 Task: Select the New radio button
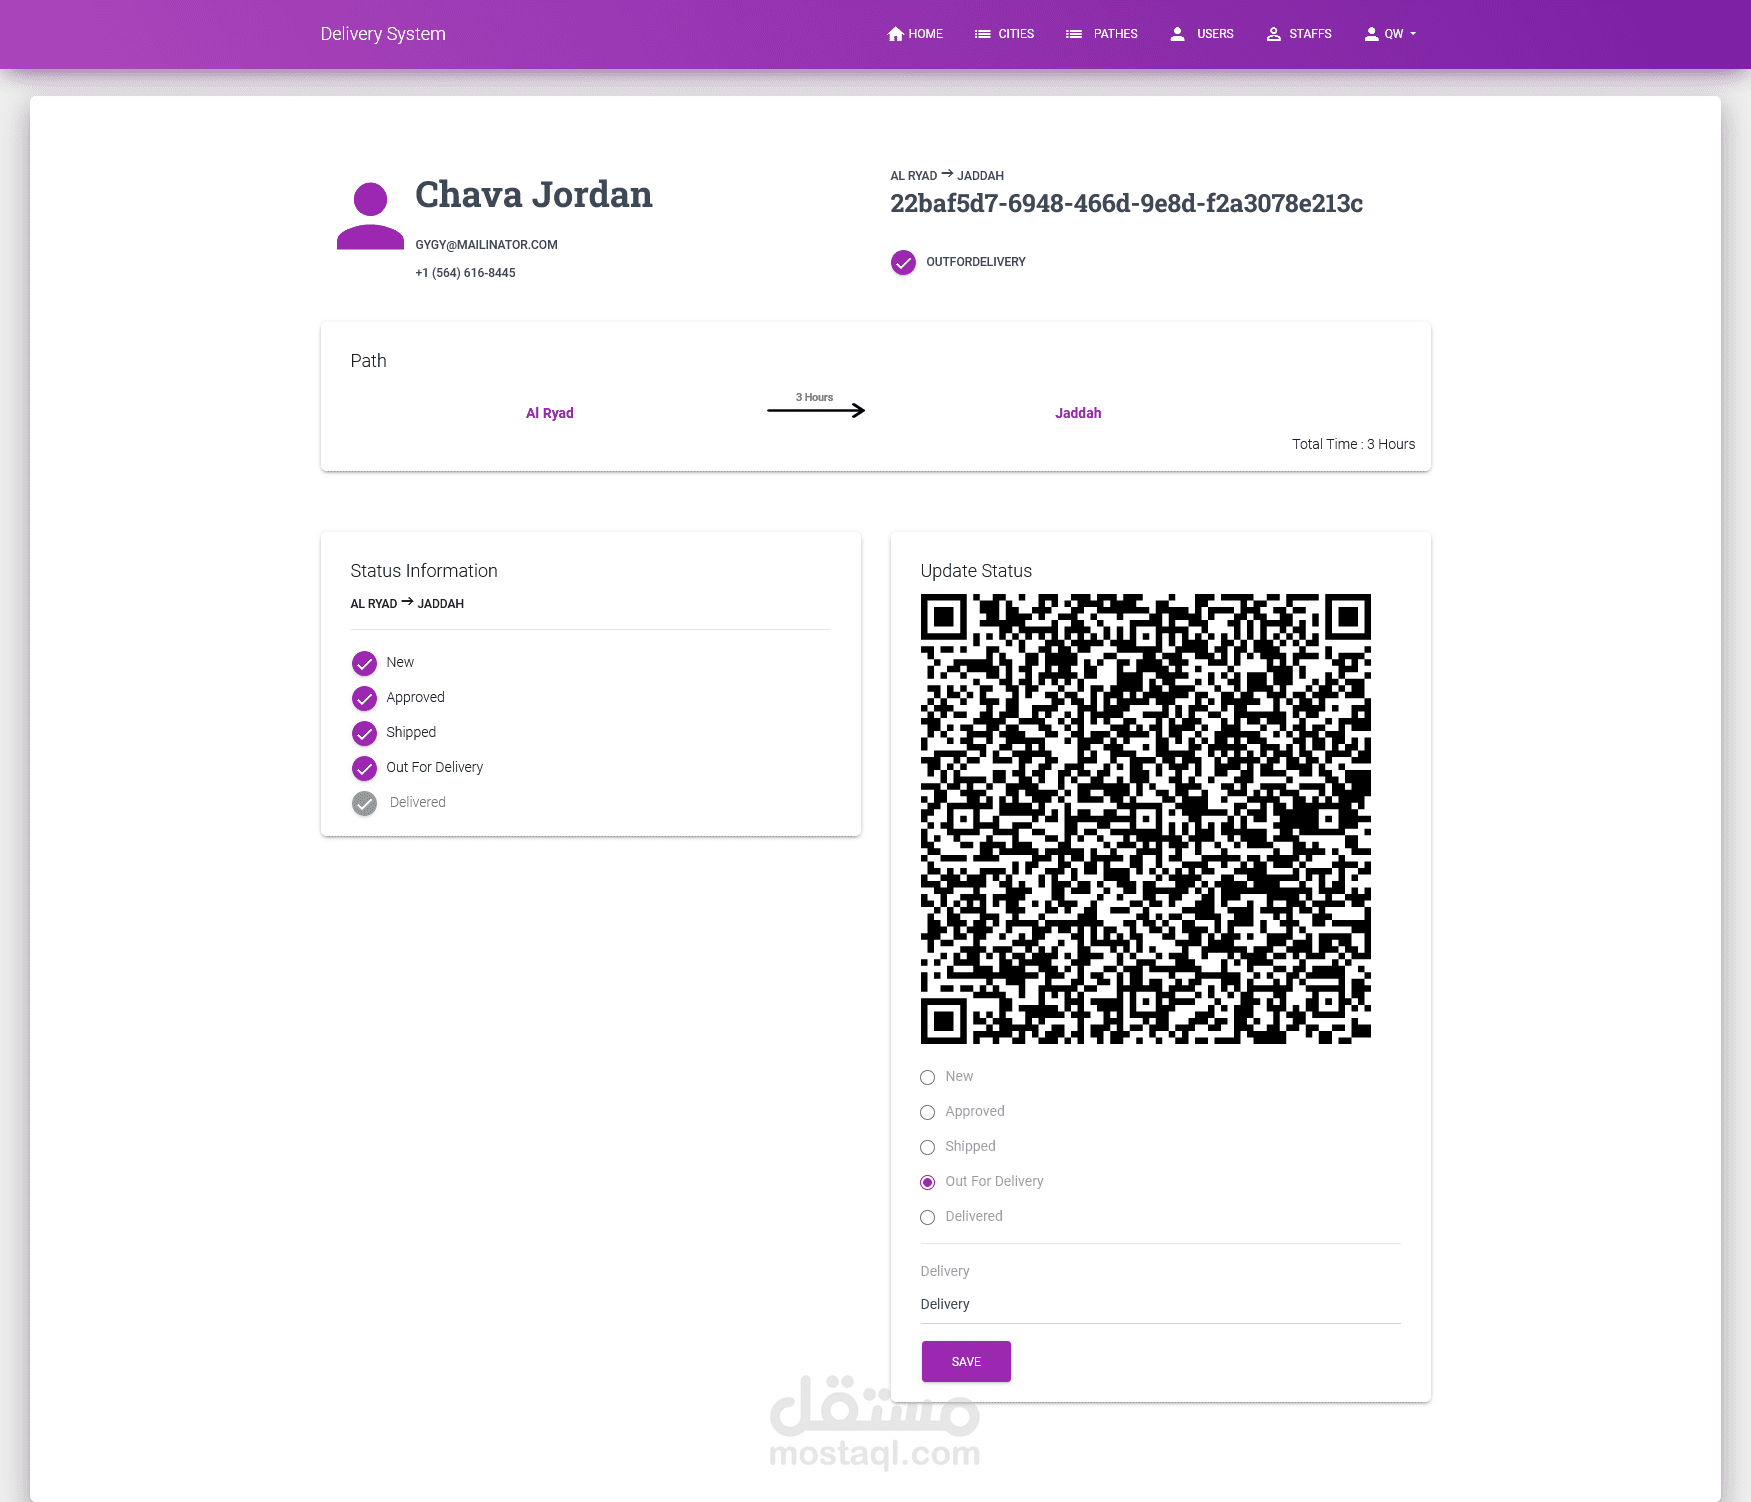[x=927, y=1077]
